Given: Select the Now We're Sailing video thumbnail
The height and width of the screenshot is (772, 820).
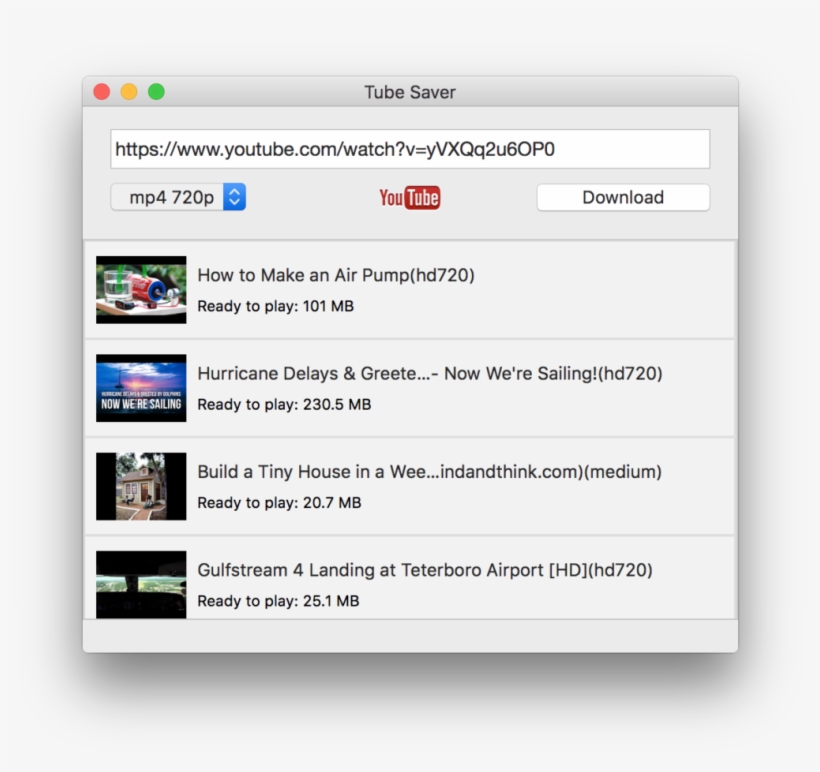Looking at the screenshot, I should (141, 388).
